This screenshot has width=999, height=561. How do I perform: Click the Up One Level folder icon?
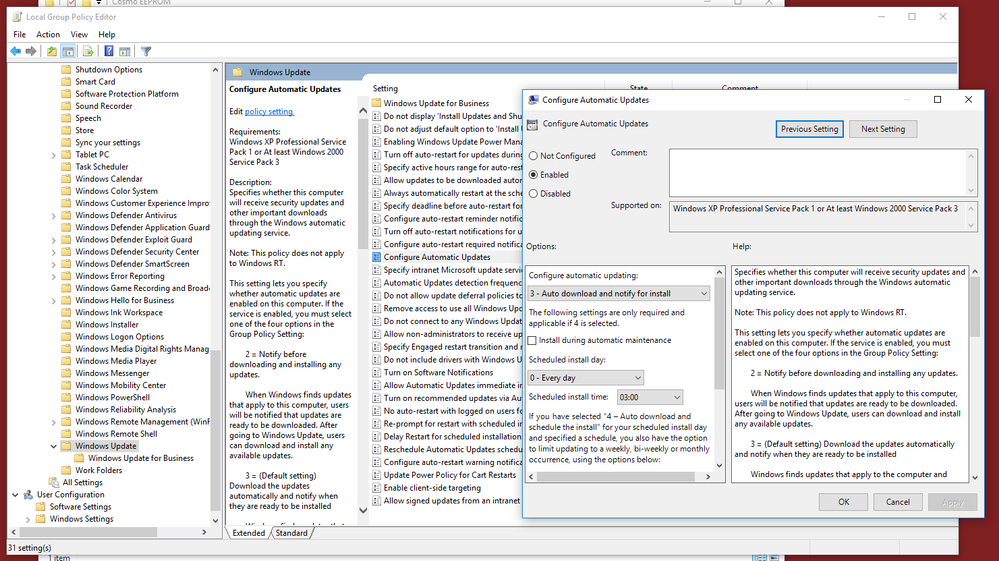(52, 52)
